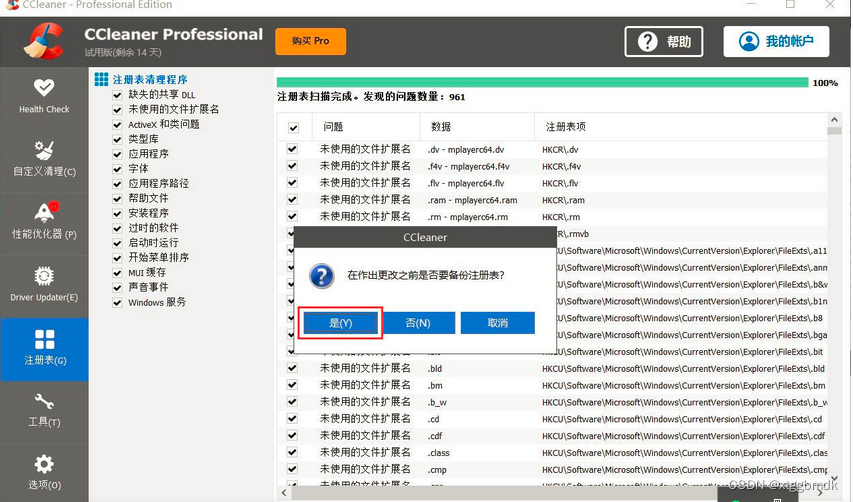The height and width of the screenshot is (502, 853).
Task: Toggle 声音事件 checkbox
Action: pos(117,288)
